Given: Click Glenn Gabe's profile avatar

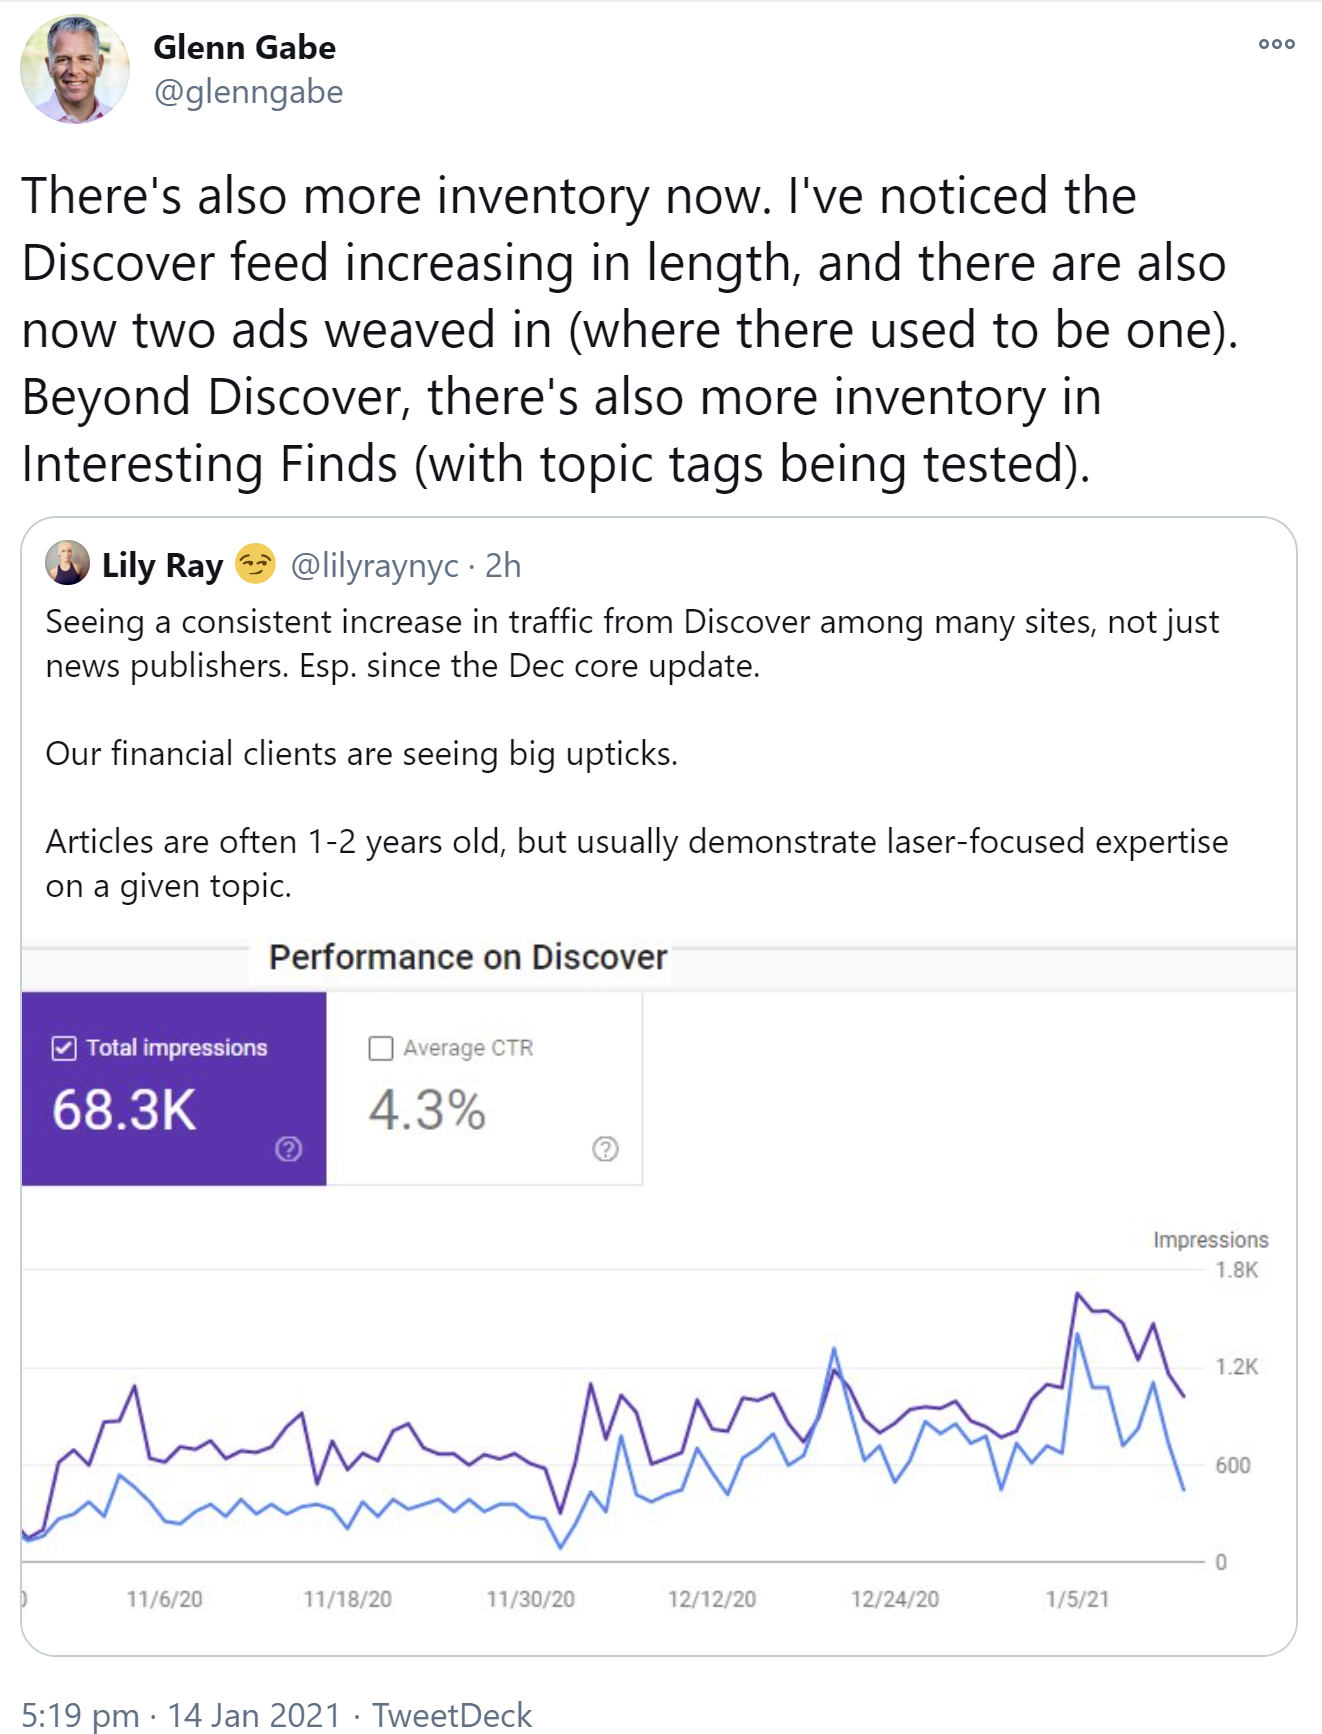Looking at the screenshot, I should (x=75, y=70).
